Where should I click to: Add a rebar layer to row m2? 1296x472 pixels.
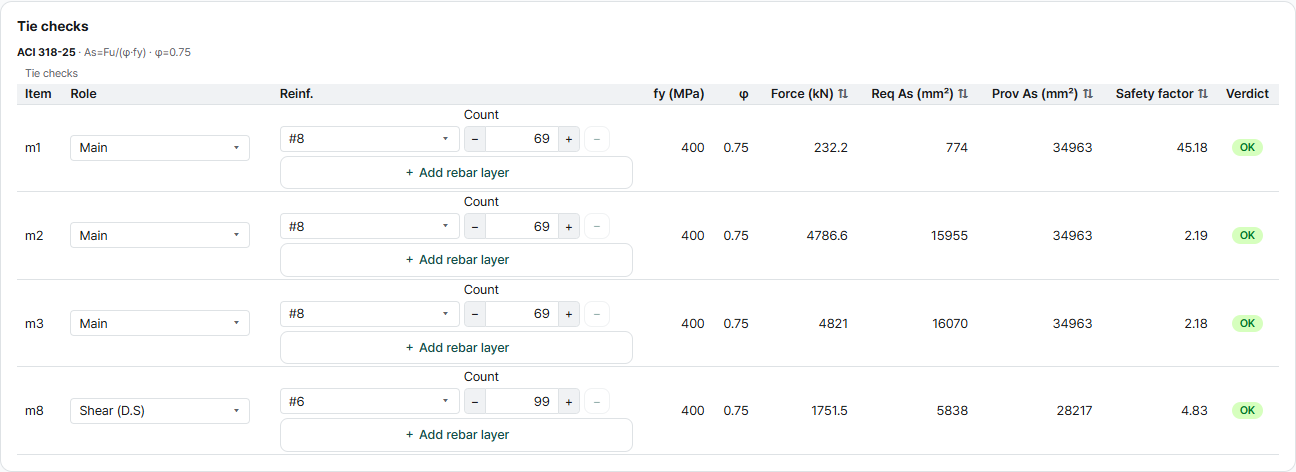(456, 260)
